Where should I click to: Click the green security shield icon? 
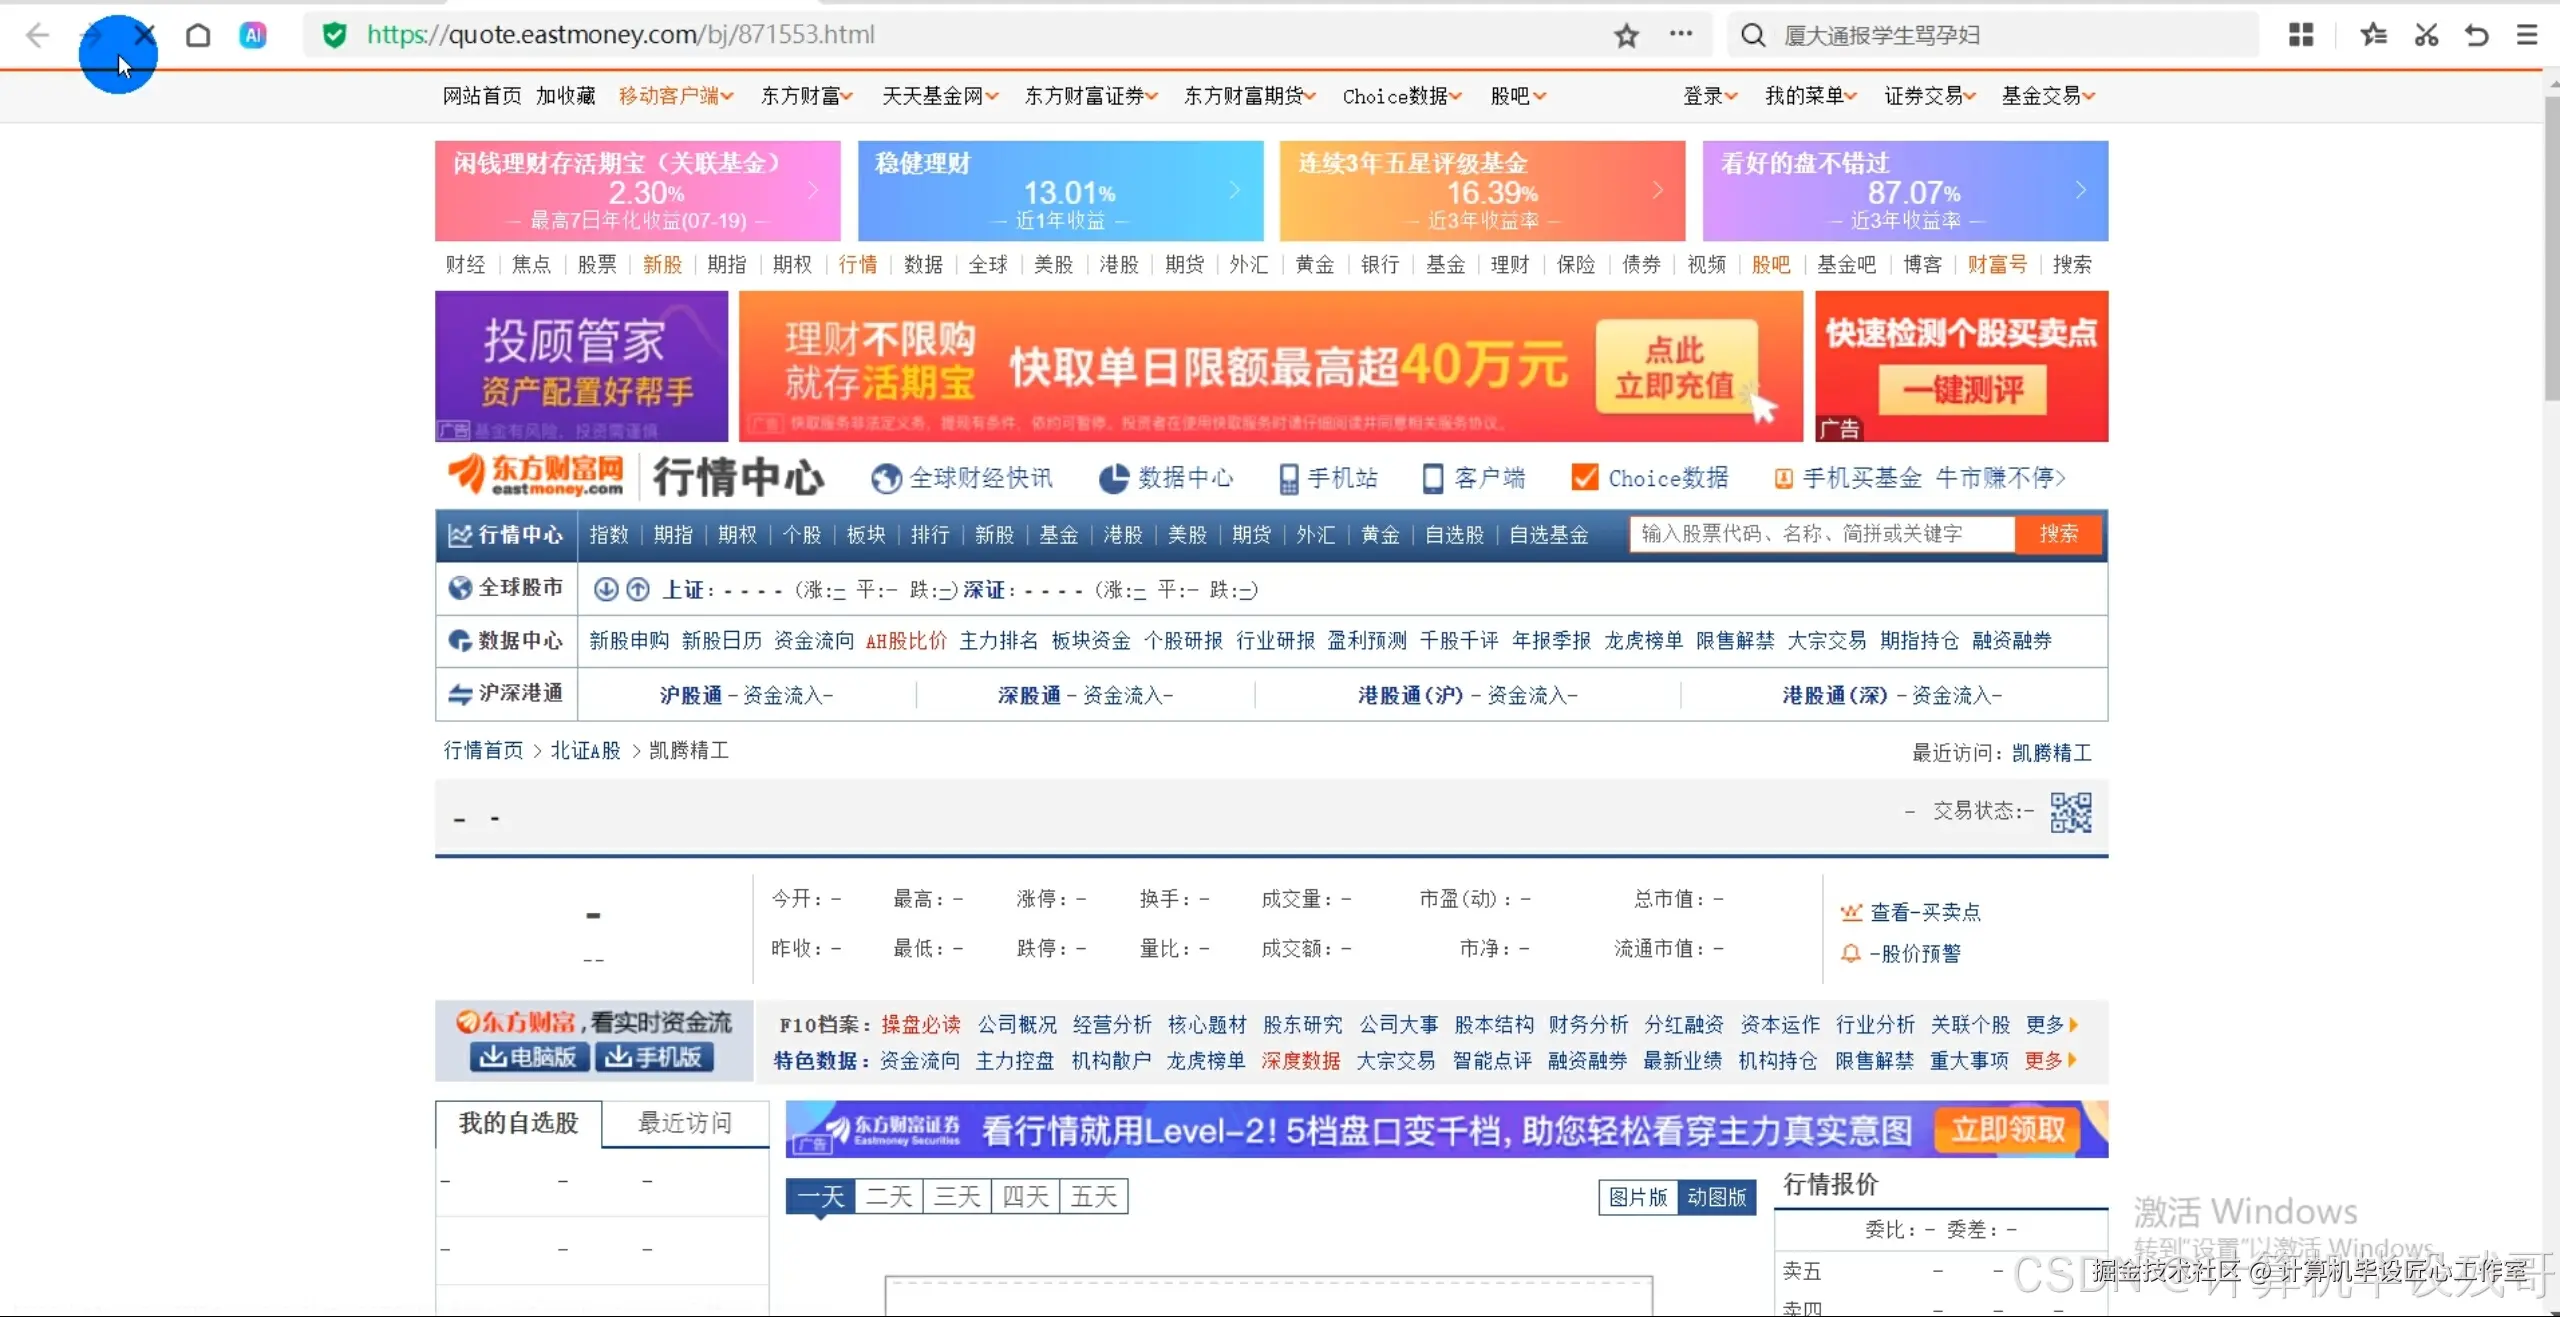point(334,36)
